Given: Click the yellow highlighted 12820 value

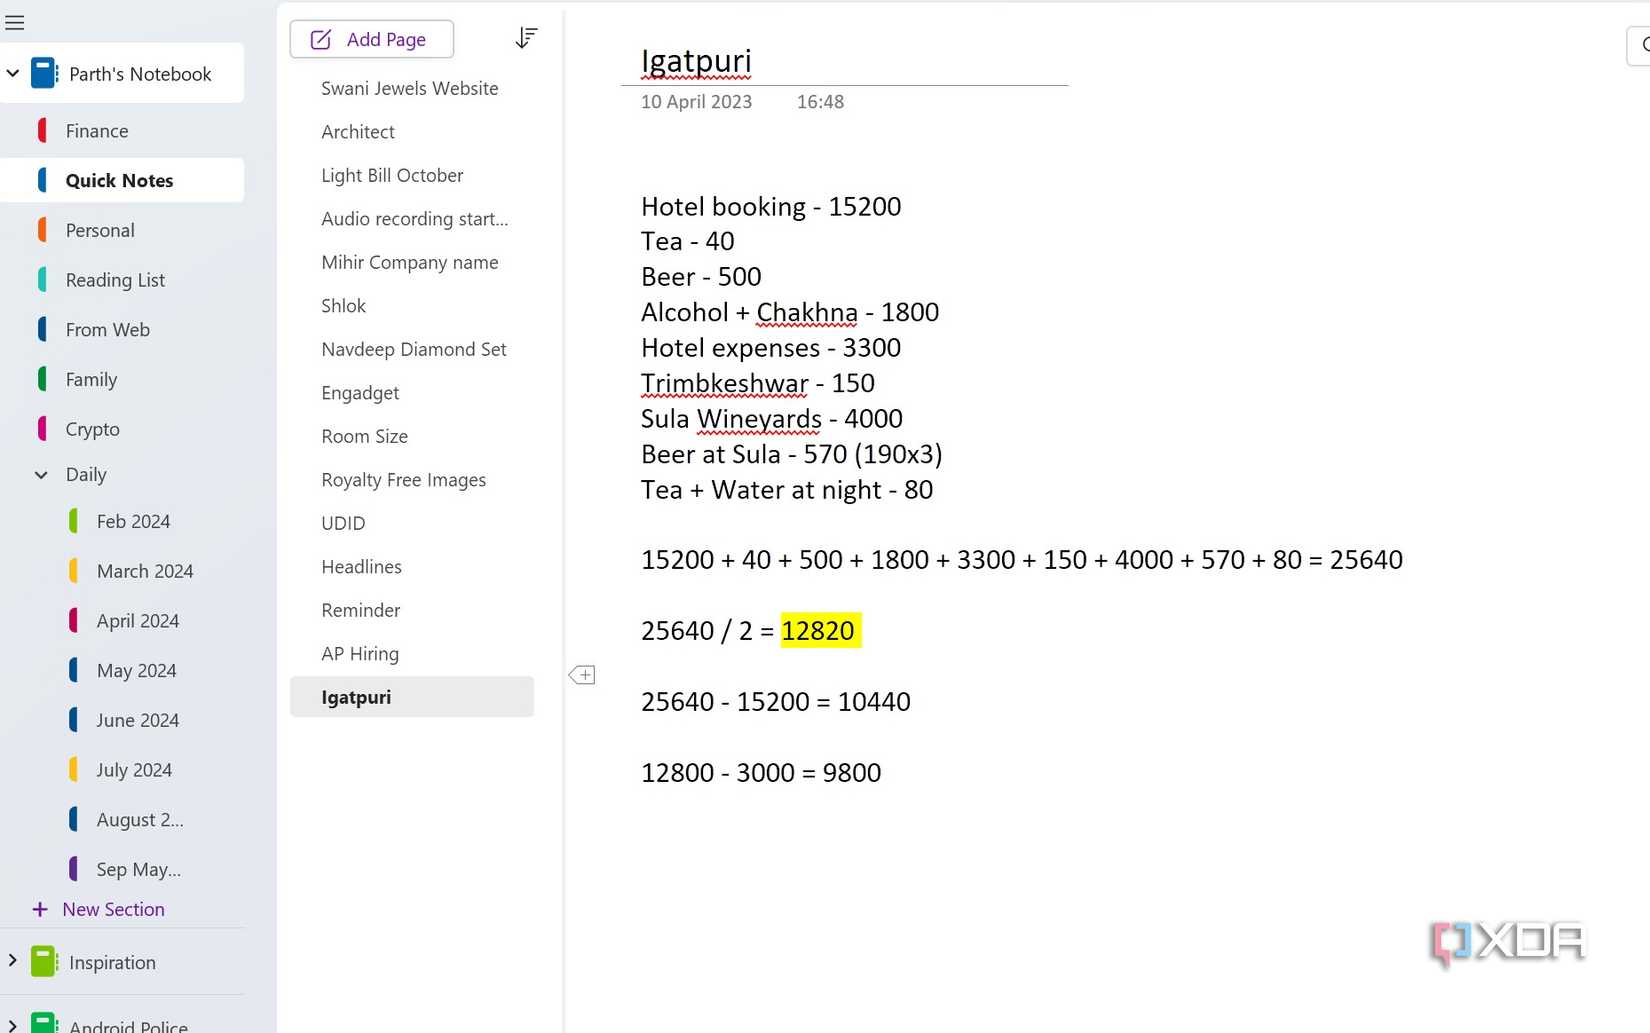Looking at the screenshot, I should [819, 630].
